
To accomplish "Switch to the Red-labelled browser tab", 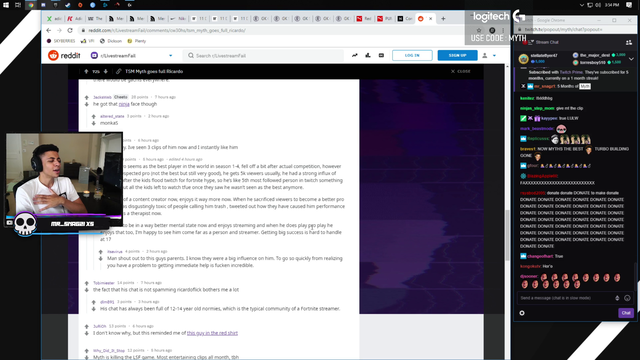I will [364, 19].
